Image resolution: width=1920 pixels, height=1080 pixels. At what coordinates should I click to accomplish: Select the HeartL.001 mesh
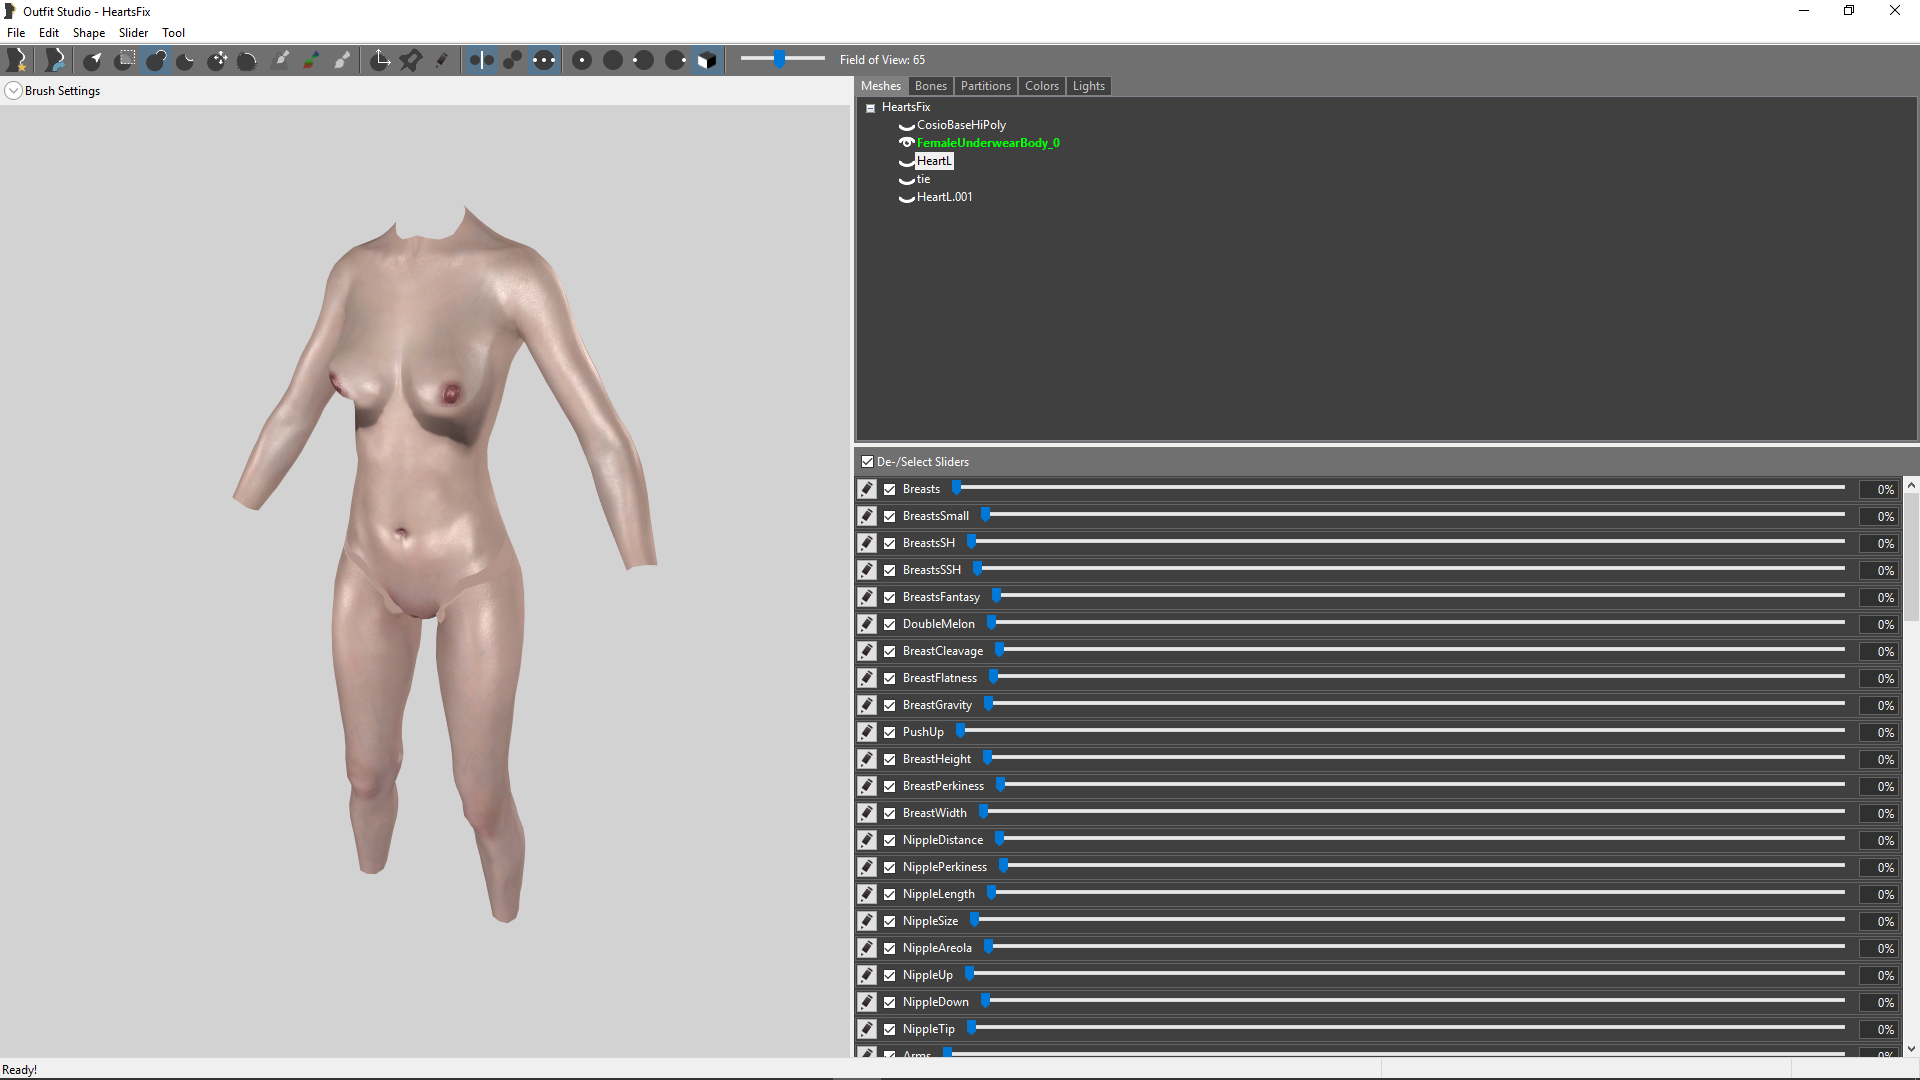[x=944, y=197]
